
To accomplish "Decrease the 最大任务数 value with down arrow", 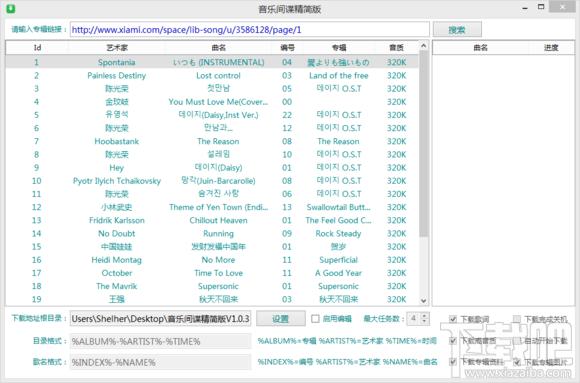I will [425, 322].
